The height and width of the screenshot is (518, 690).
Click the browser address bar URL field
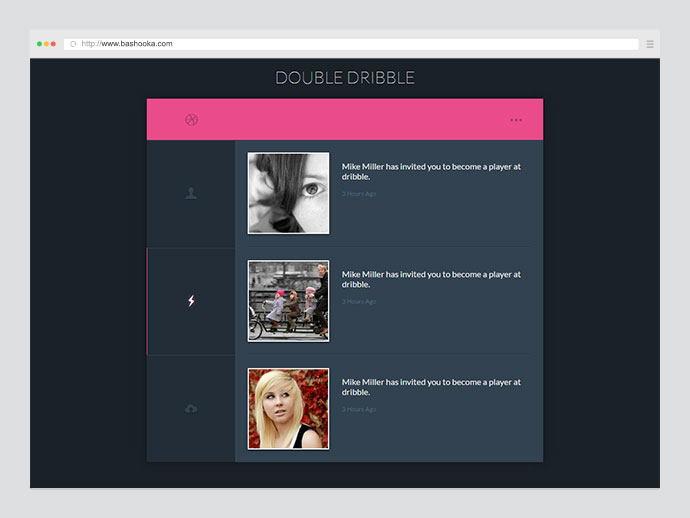point(351,44)
